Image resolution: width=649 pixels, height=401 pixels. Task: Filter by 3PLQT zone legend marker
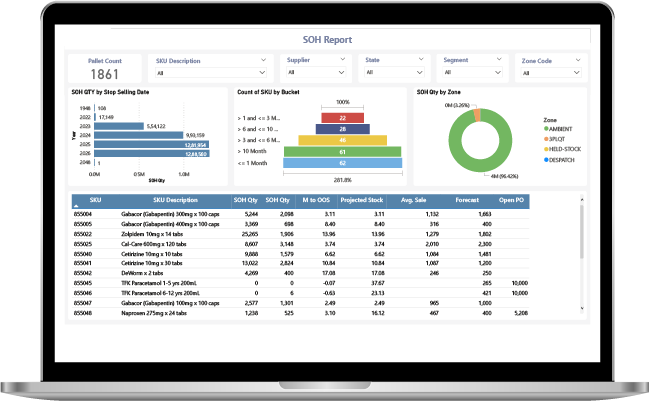(546, 139)
